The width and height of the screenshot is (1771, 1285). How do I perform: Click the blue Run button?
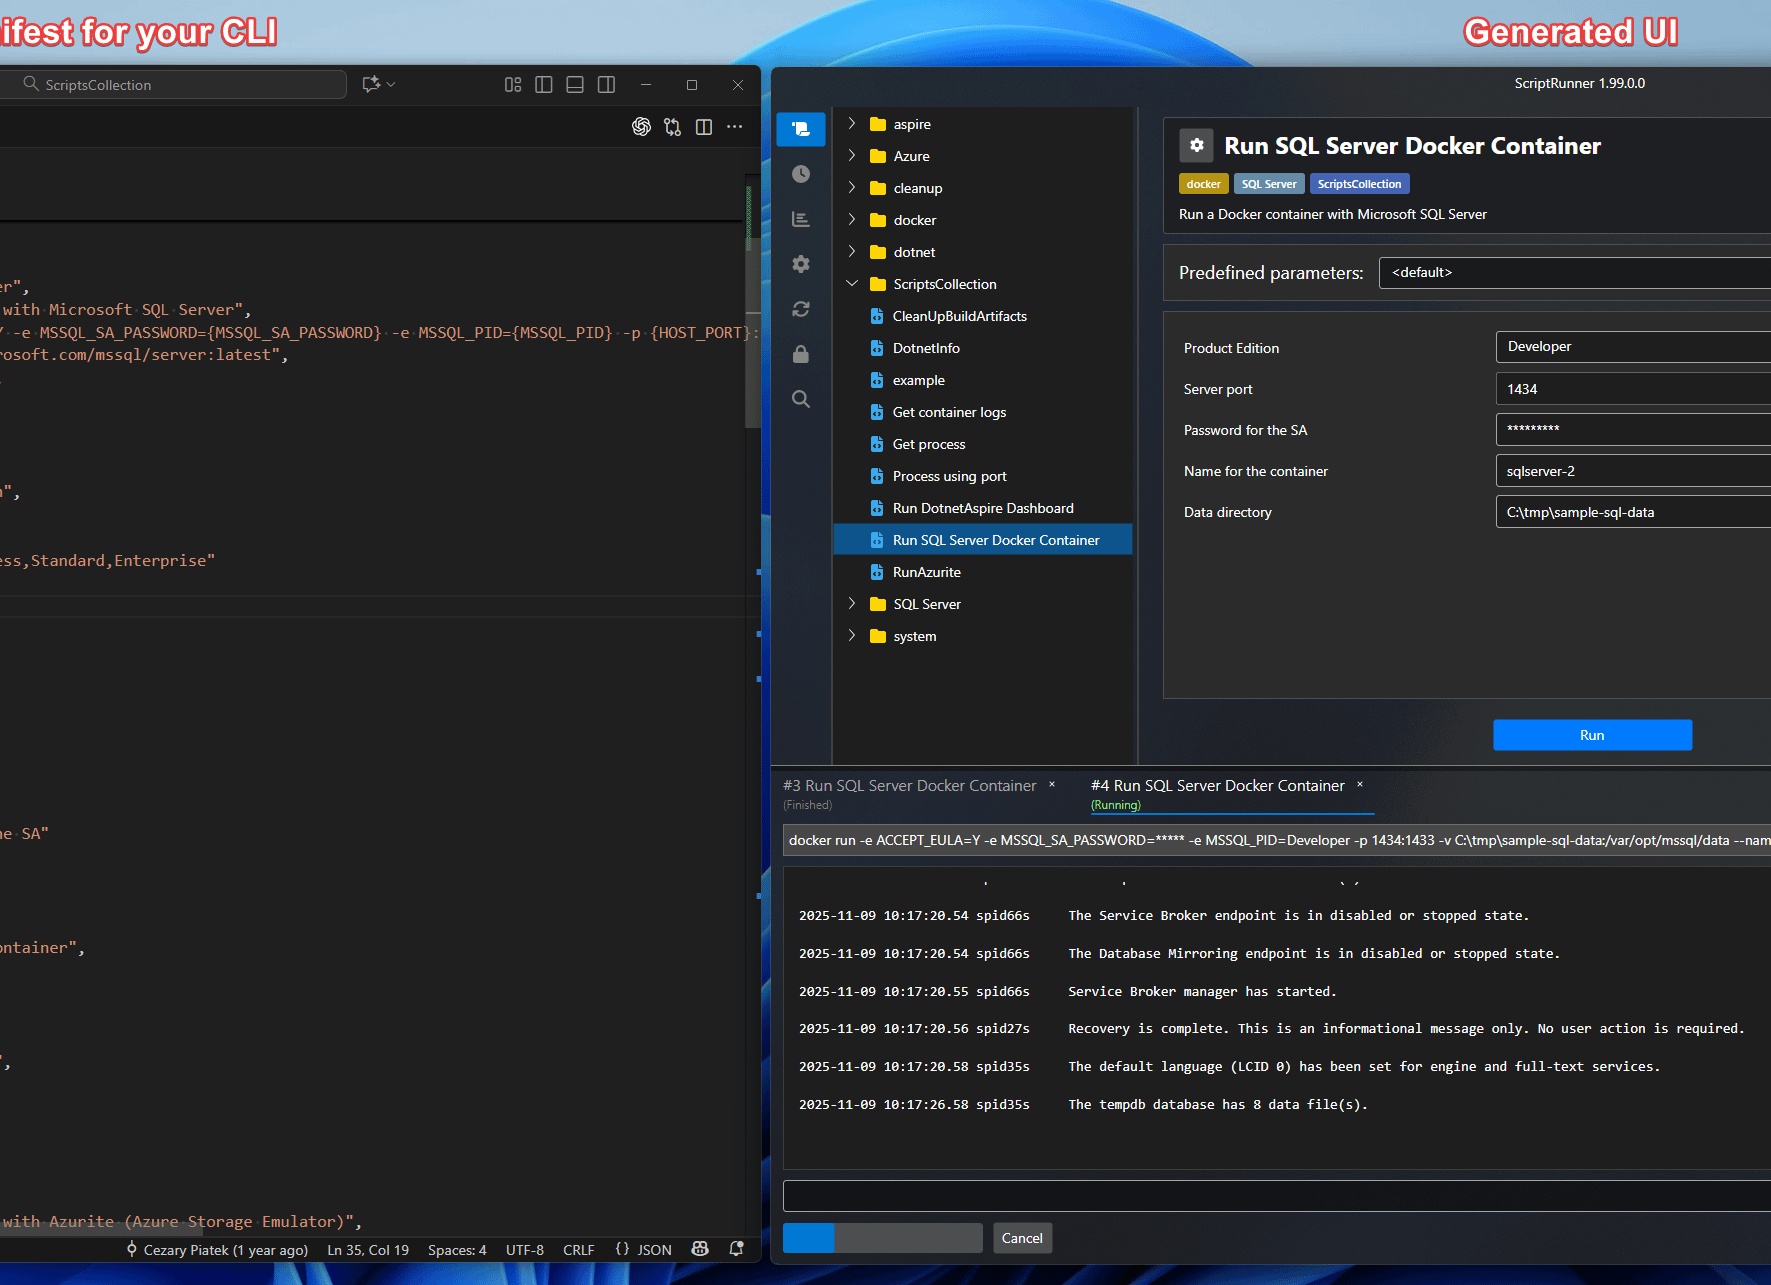1592,735
